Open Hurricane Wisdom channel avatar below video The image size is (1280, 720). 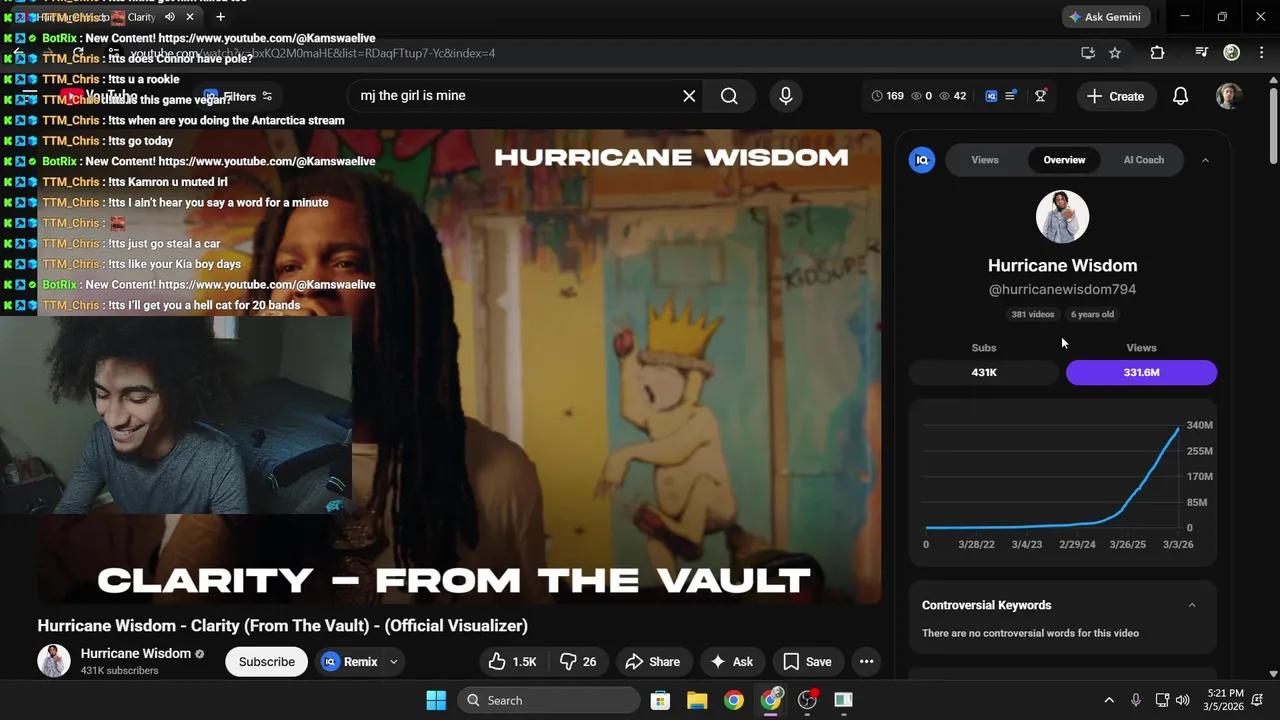coord(54,661)
